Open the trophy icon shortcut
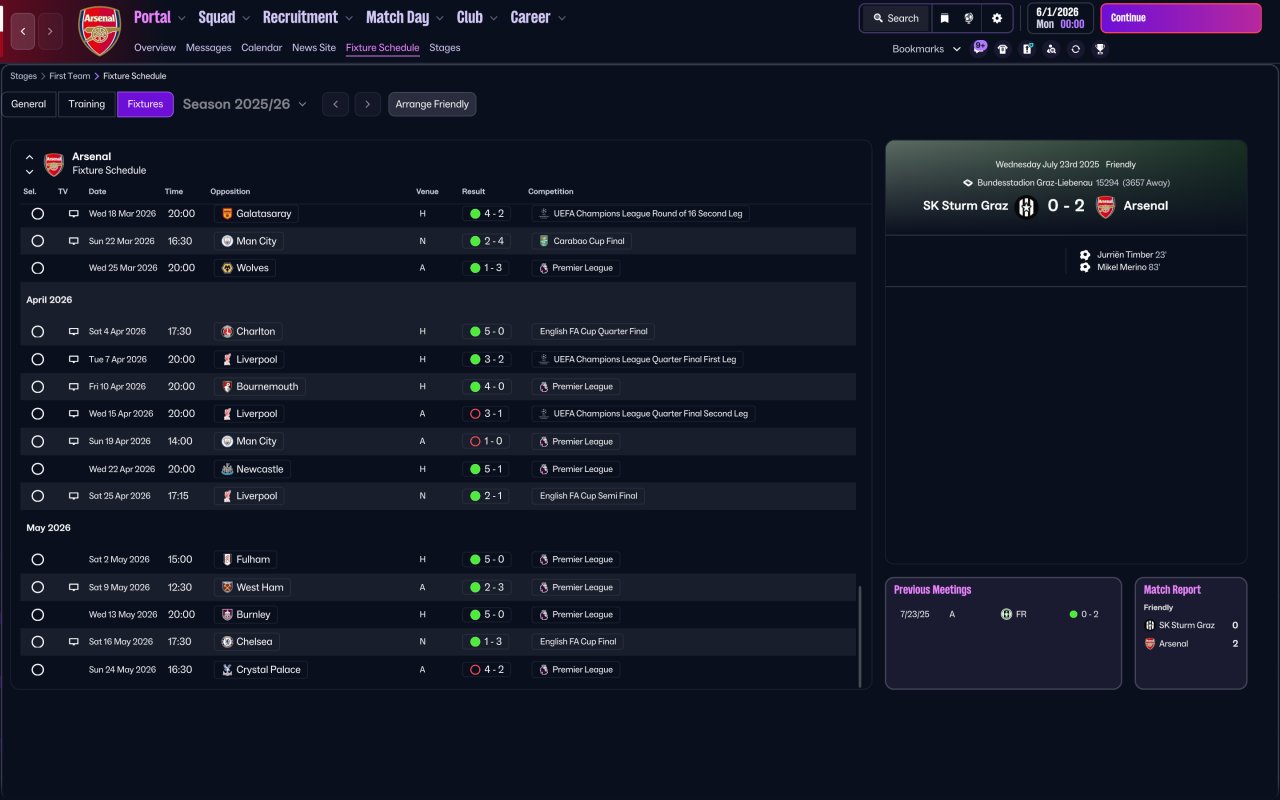Image resolution: width=1280 pixels, height=800 pixels. tap(1100, 49)
